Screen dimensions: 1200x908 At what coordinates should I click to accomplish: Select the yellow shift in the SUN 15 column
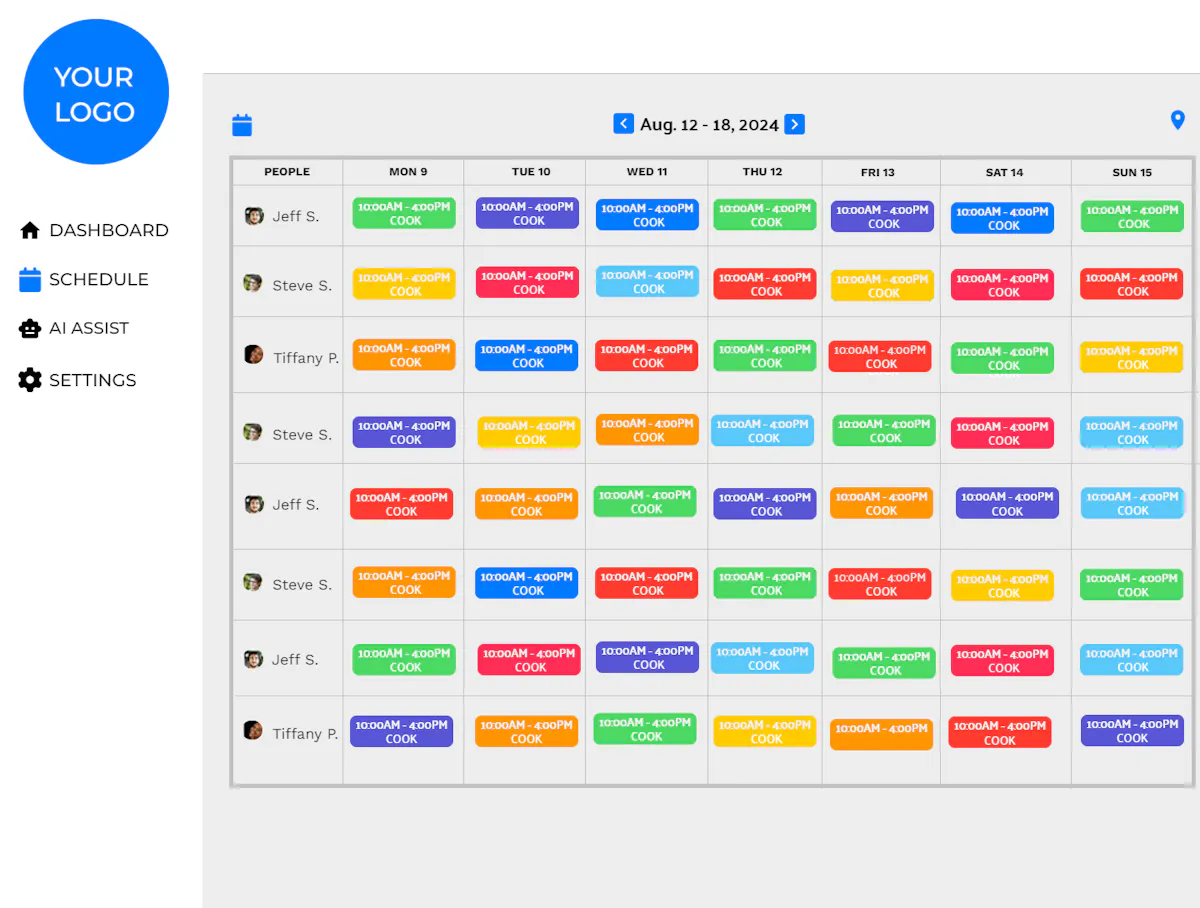tap(1132, 358)
